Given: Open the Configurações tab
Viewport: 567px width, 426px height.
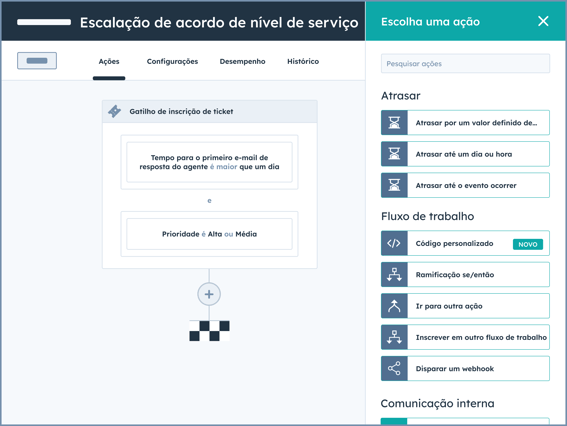Looking at the screenshot, I should tap(172, 61).
